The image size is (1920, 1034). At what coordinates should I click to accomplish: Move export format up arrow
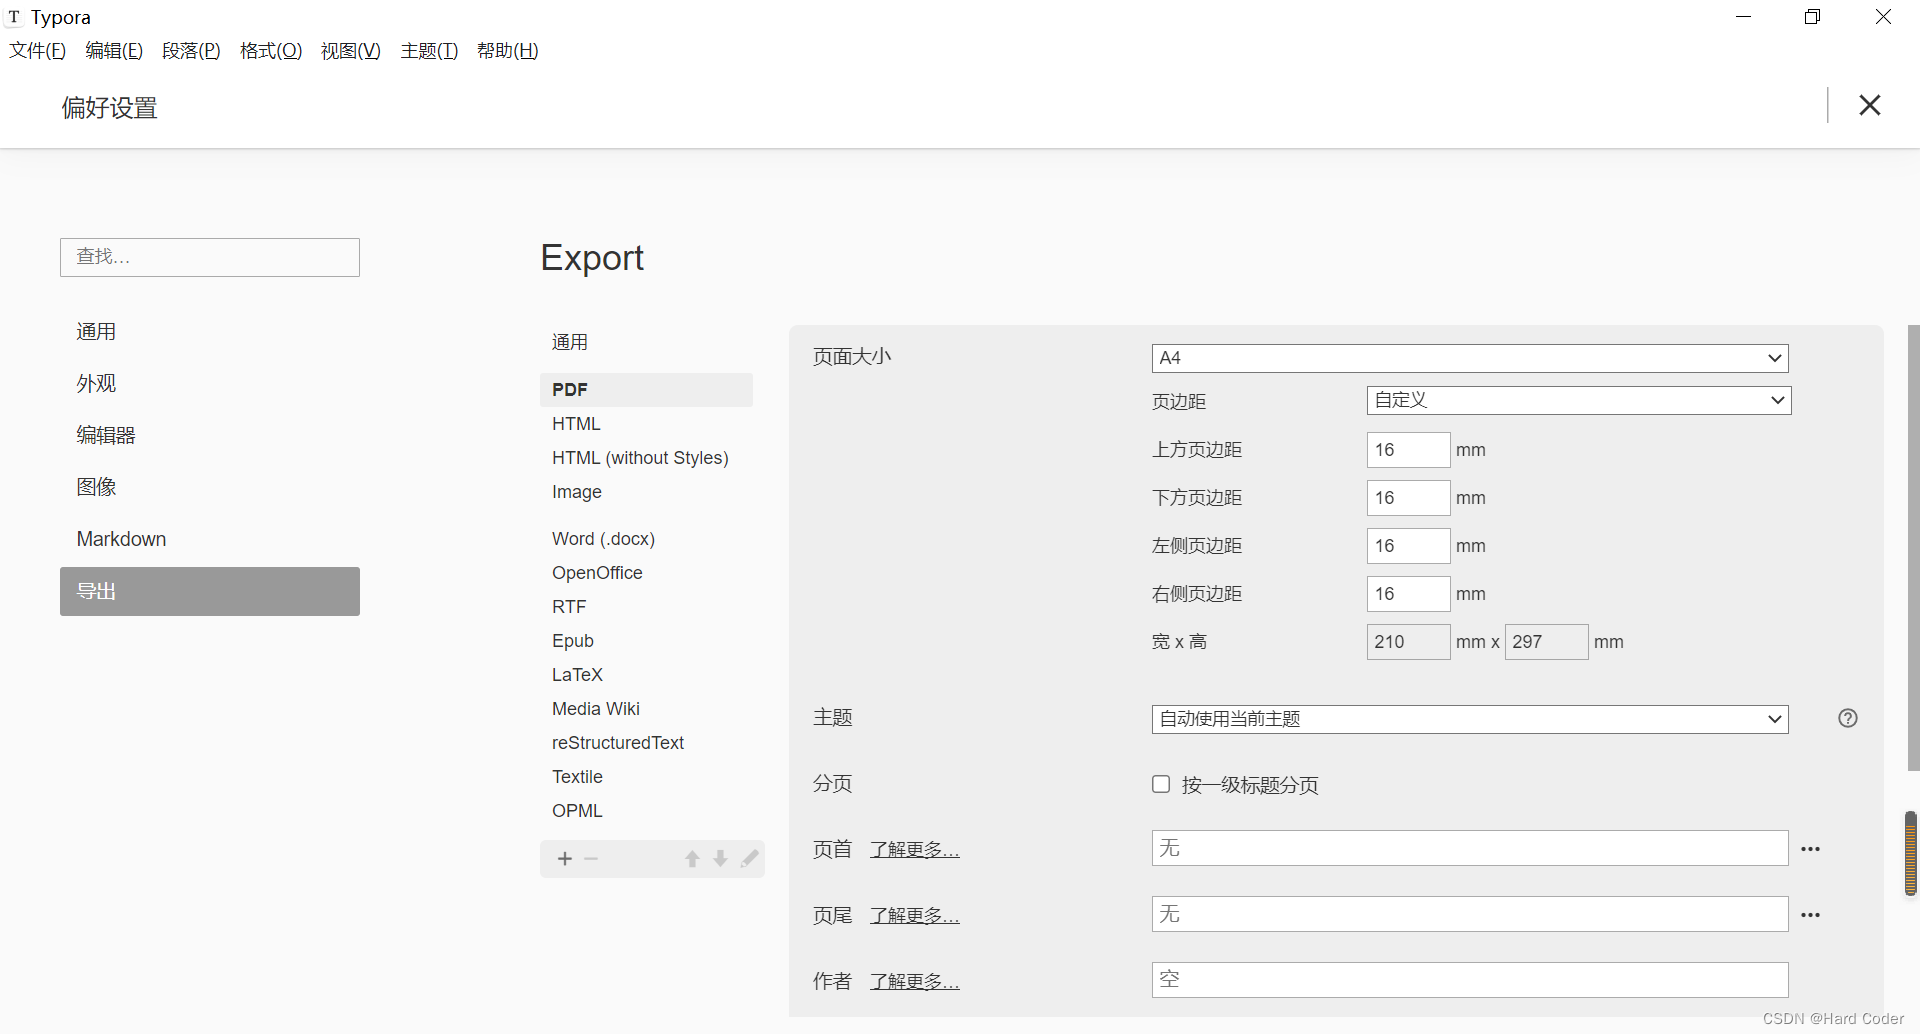pos(692,859)
